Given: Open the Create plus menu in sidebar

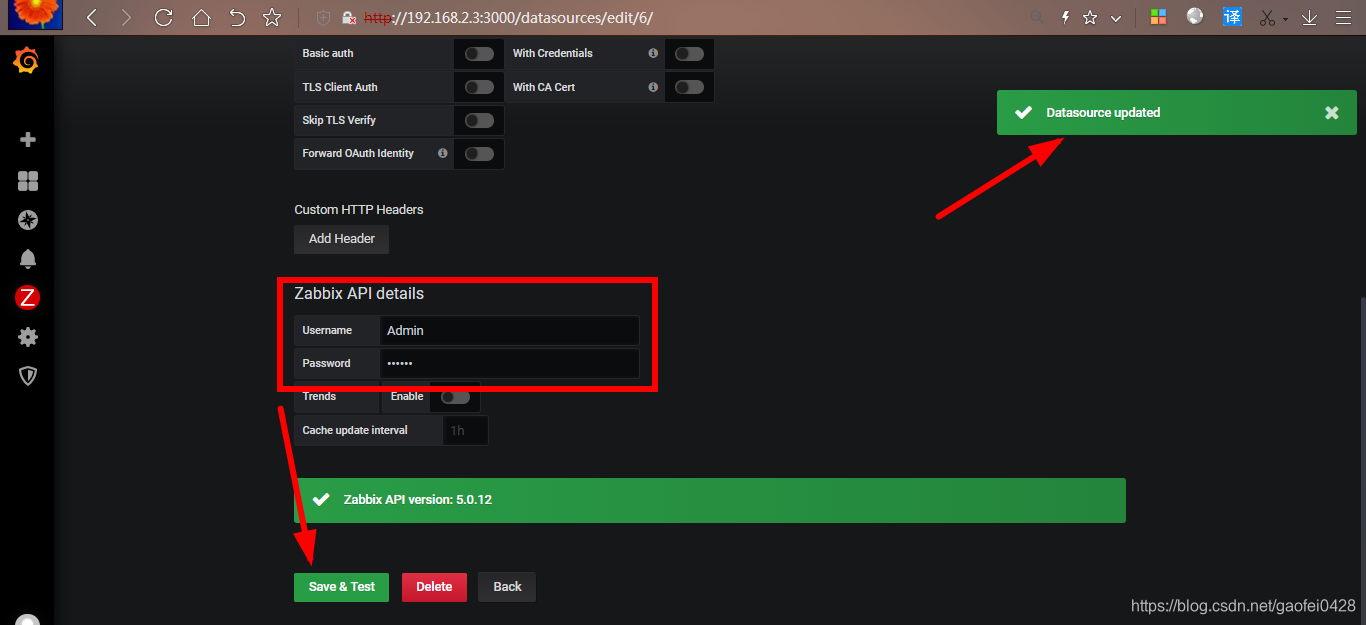Looking at the screenshot, I should [28, 140].
